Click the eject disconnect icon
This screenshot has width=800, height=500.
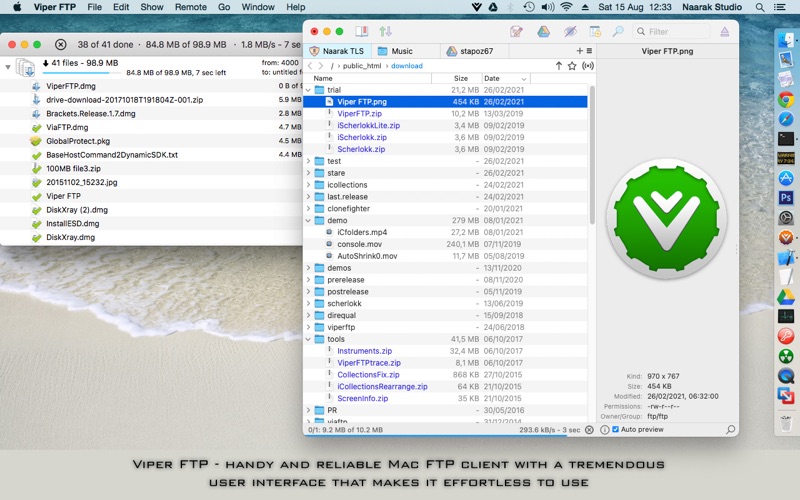click(x=724, y=32)
